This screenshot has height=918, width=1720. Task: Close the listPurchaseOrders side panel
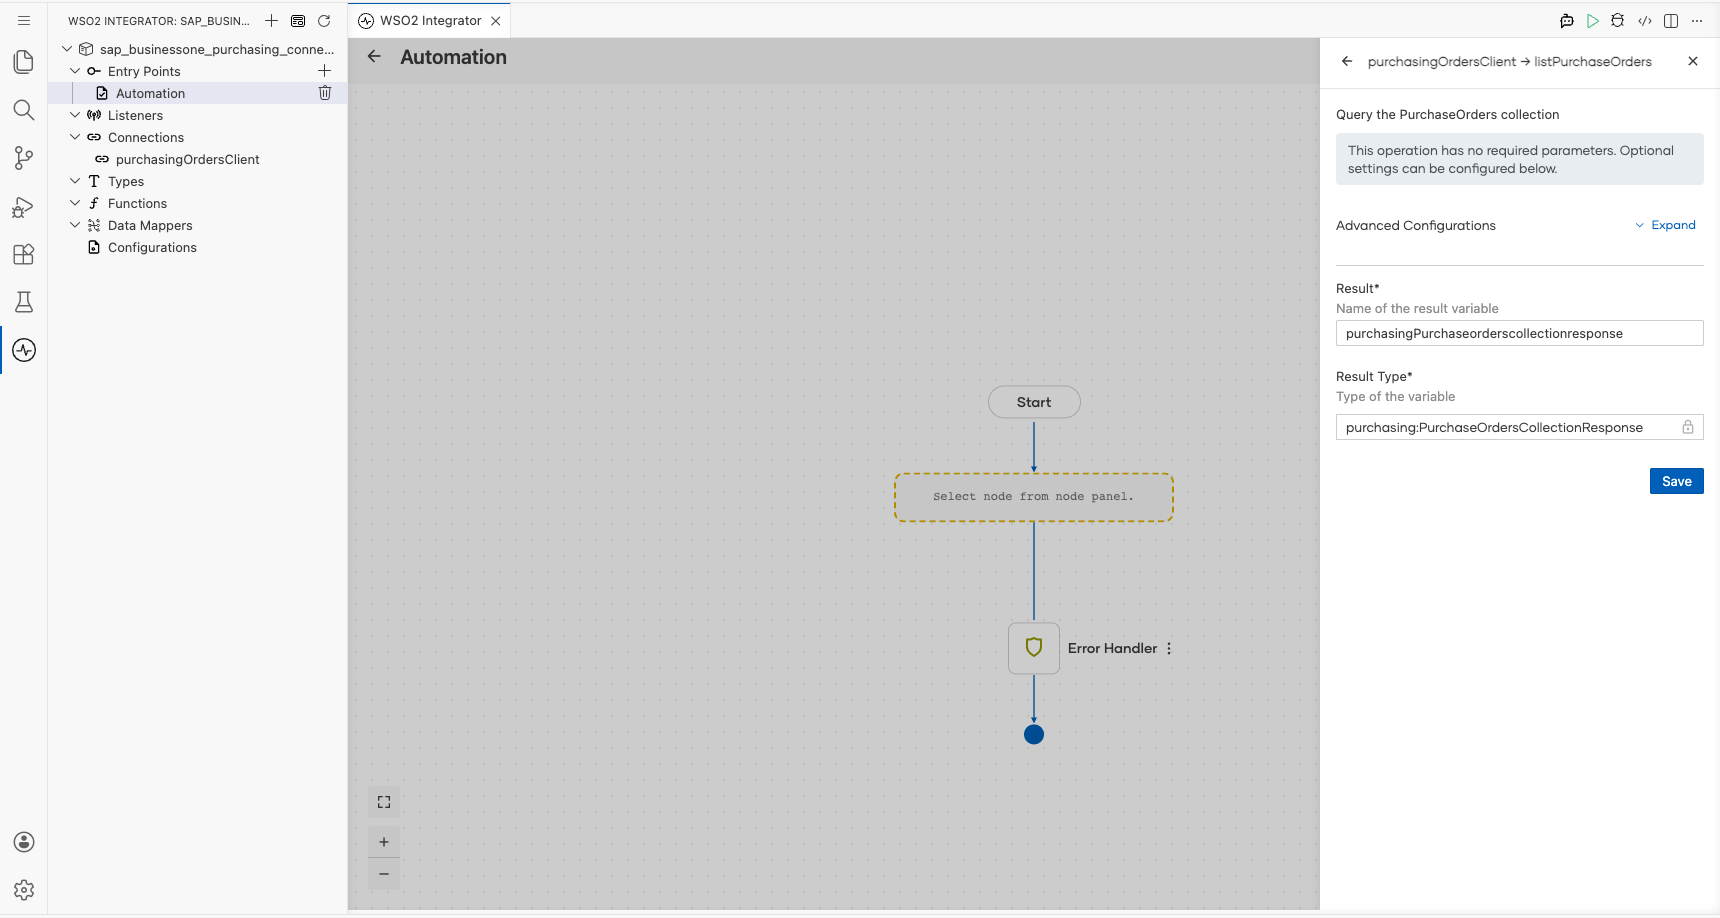1693,61
